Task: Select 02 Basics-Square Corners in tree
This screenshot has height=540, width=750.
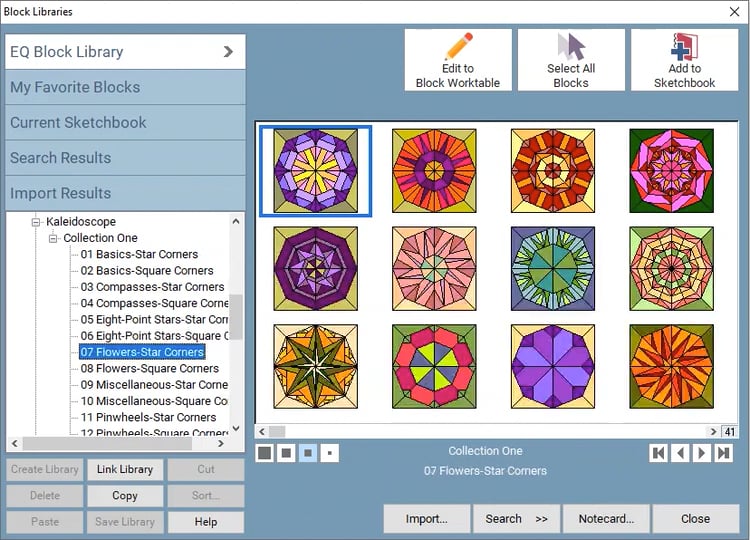Action: click(147, 271)
